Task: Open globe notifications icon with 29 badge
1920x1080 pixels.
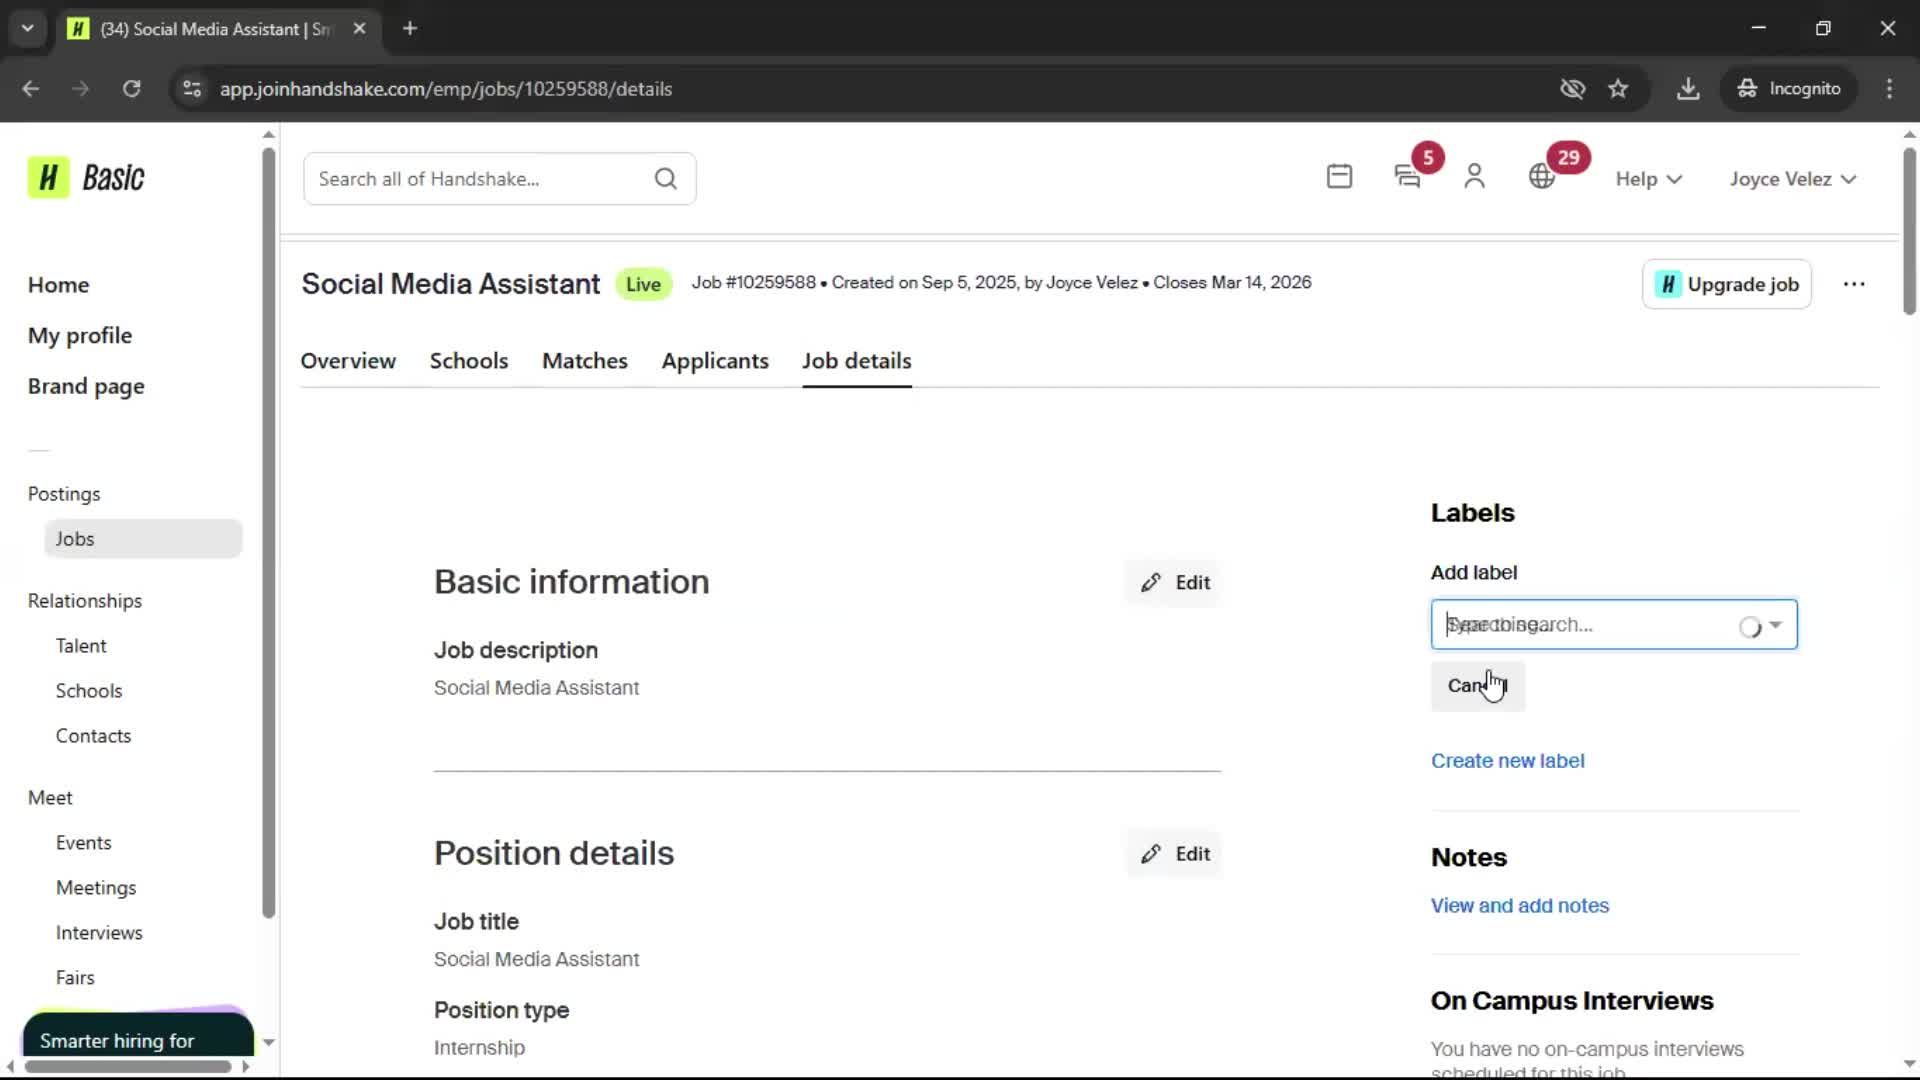Action: pyautogui.click(x=1542, y=177)
